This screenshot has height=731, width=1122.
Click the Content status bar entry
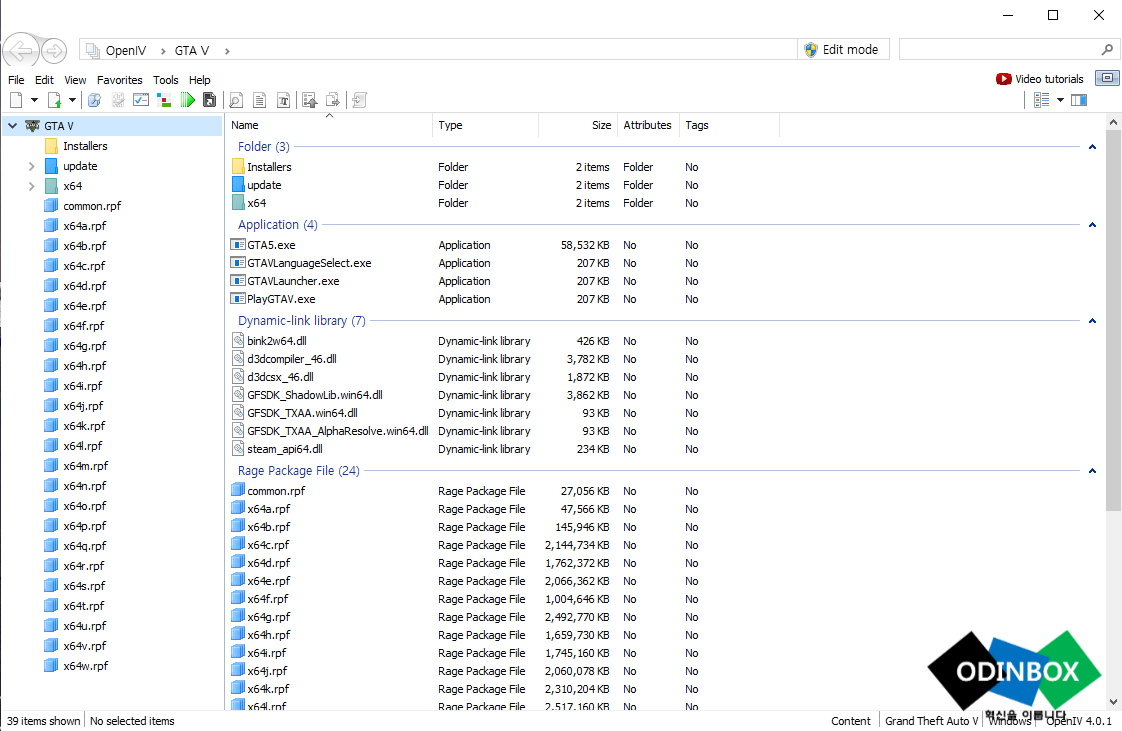(850, 721)
